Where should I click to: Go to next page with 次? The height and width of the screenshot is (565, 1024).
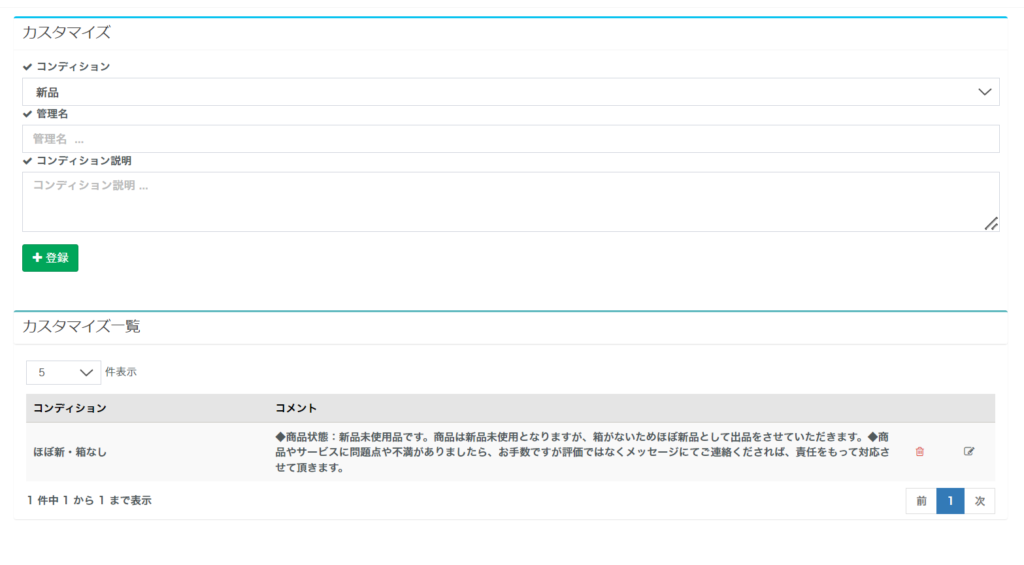pyautogui.click(x=979, y=501)
